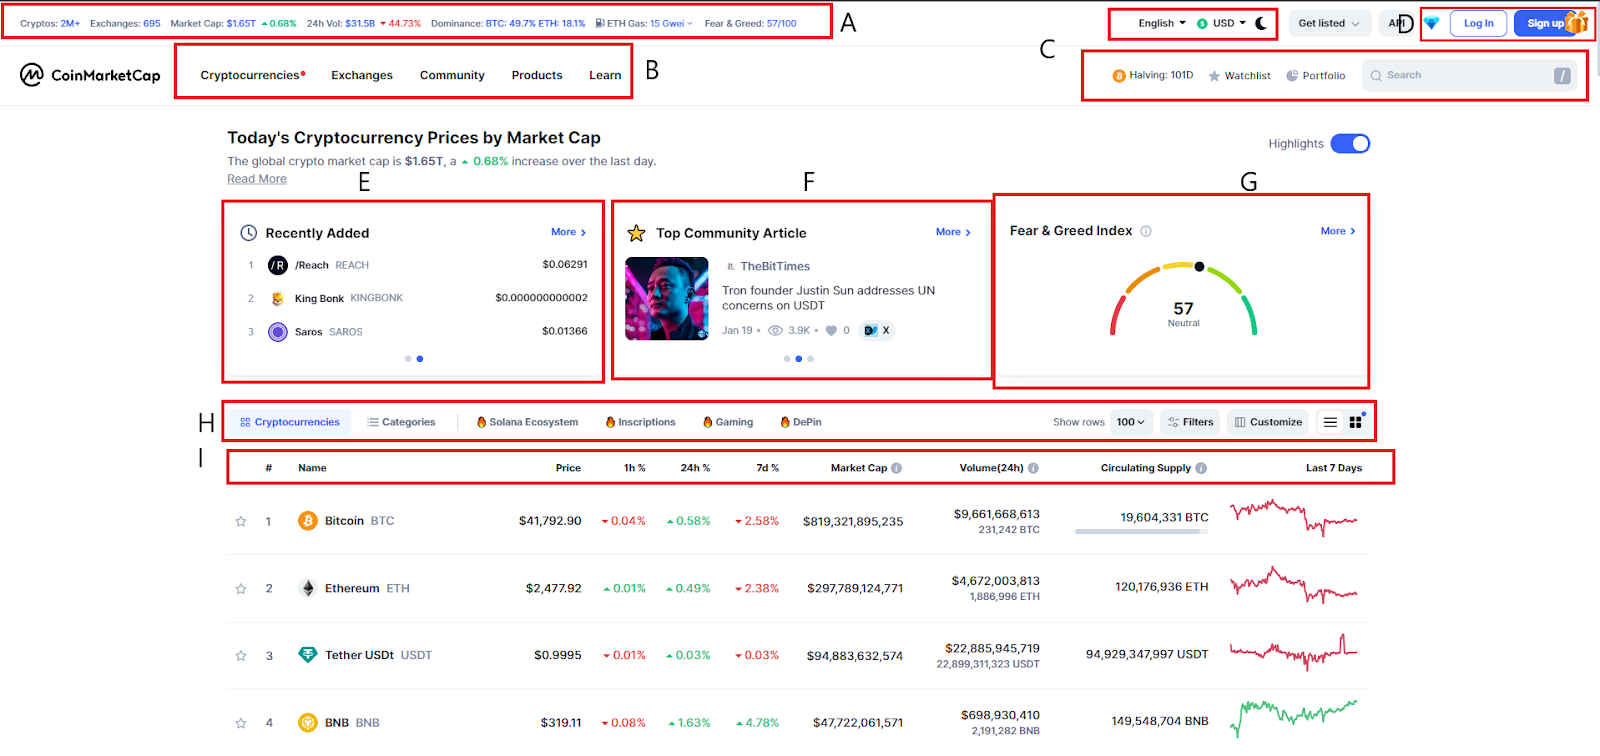Select second Recently Added carousel dot
The image size is (1600, 756).
[x=420, y=358]
